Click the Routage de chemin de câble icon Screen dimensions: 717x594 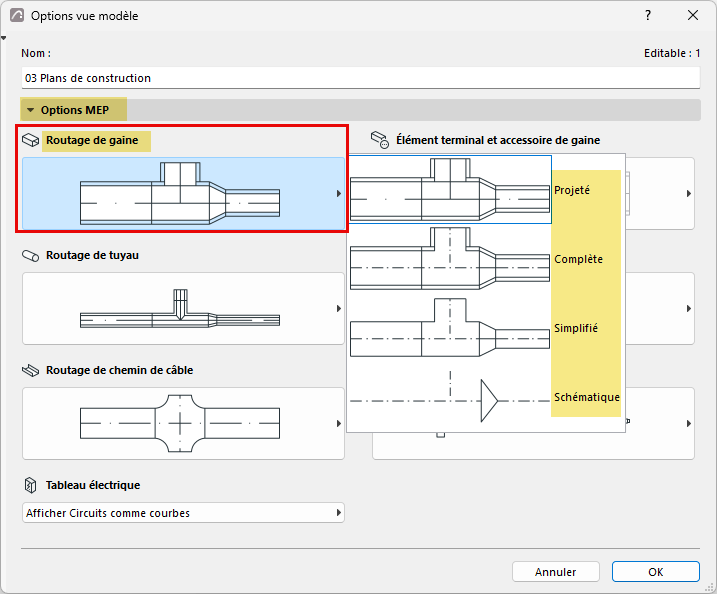[x=31, y=370]
